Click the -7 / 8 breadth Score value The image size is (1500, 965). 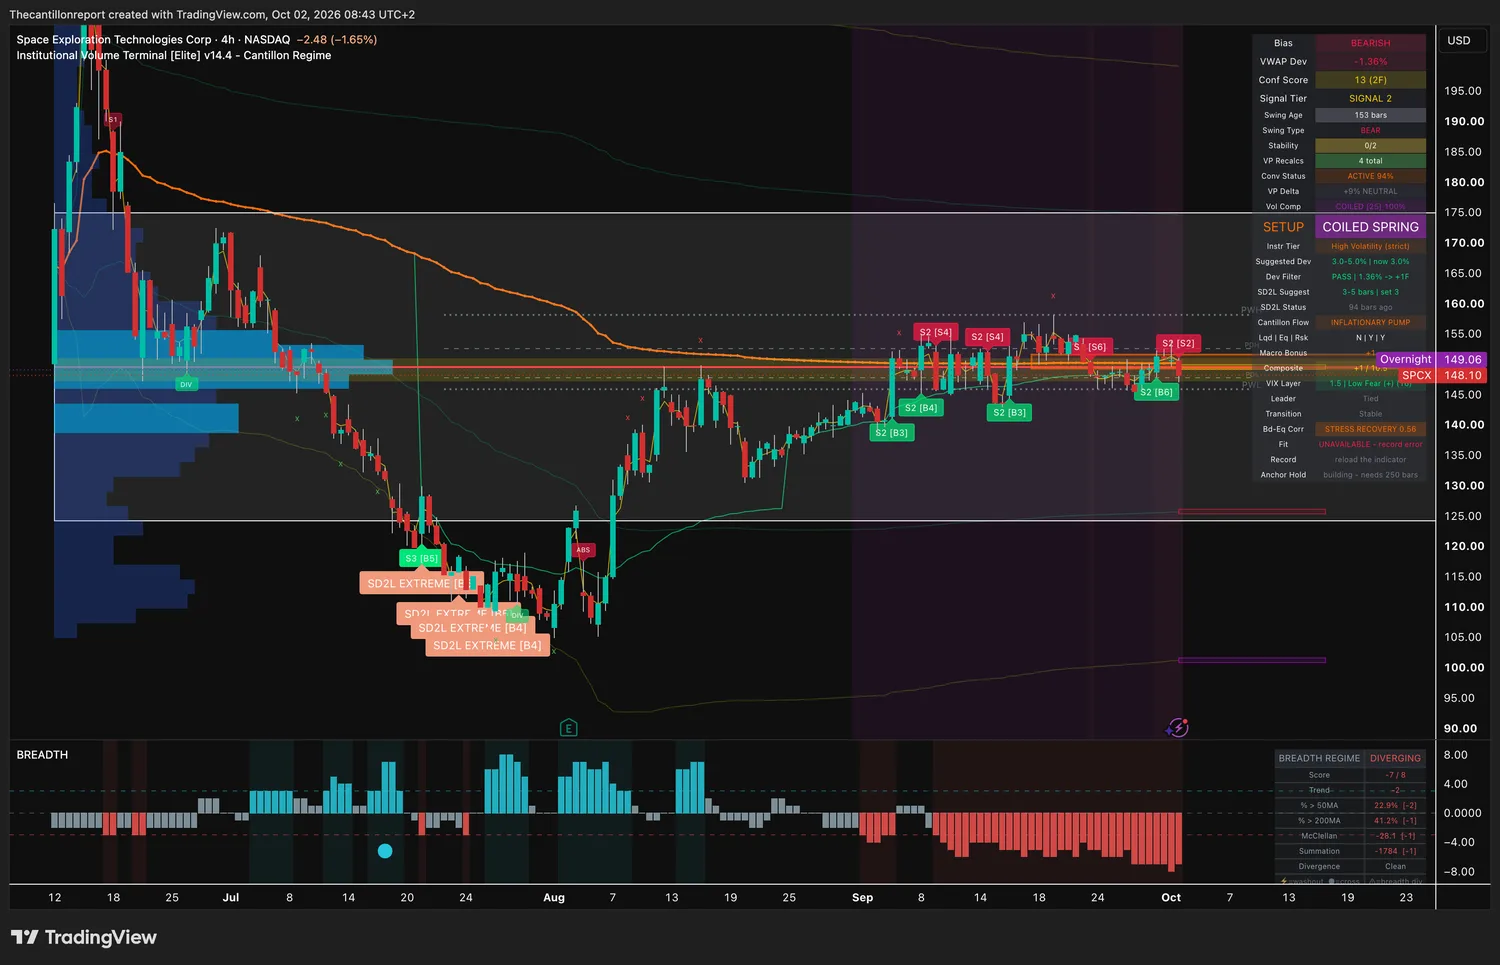1395,775
